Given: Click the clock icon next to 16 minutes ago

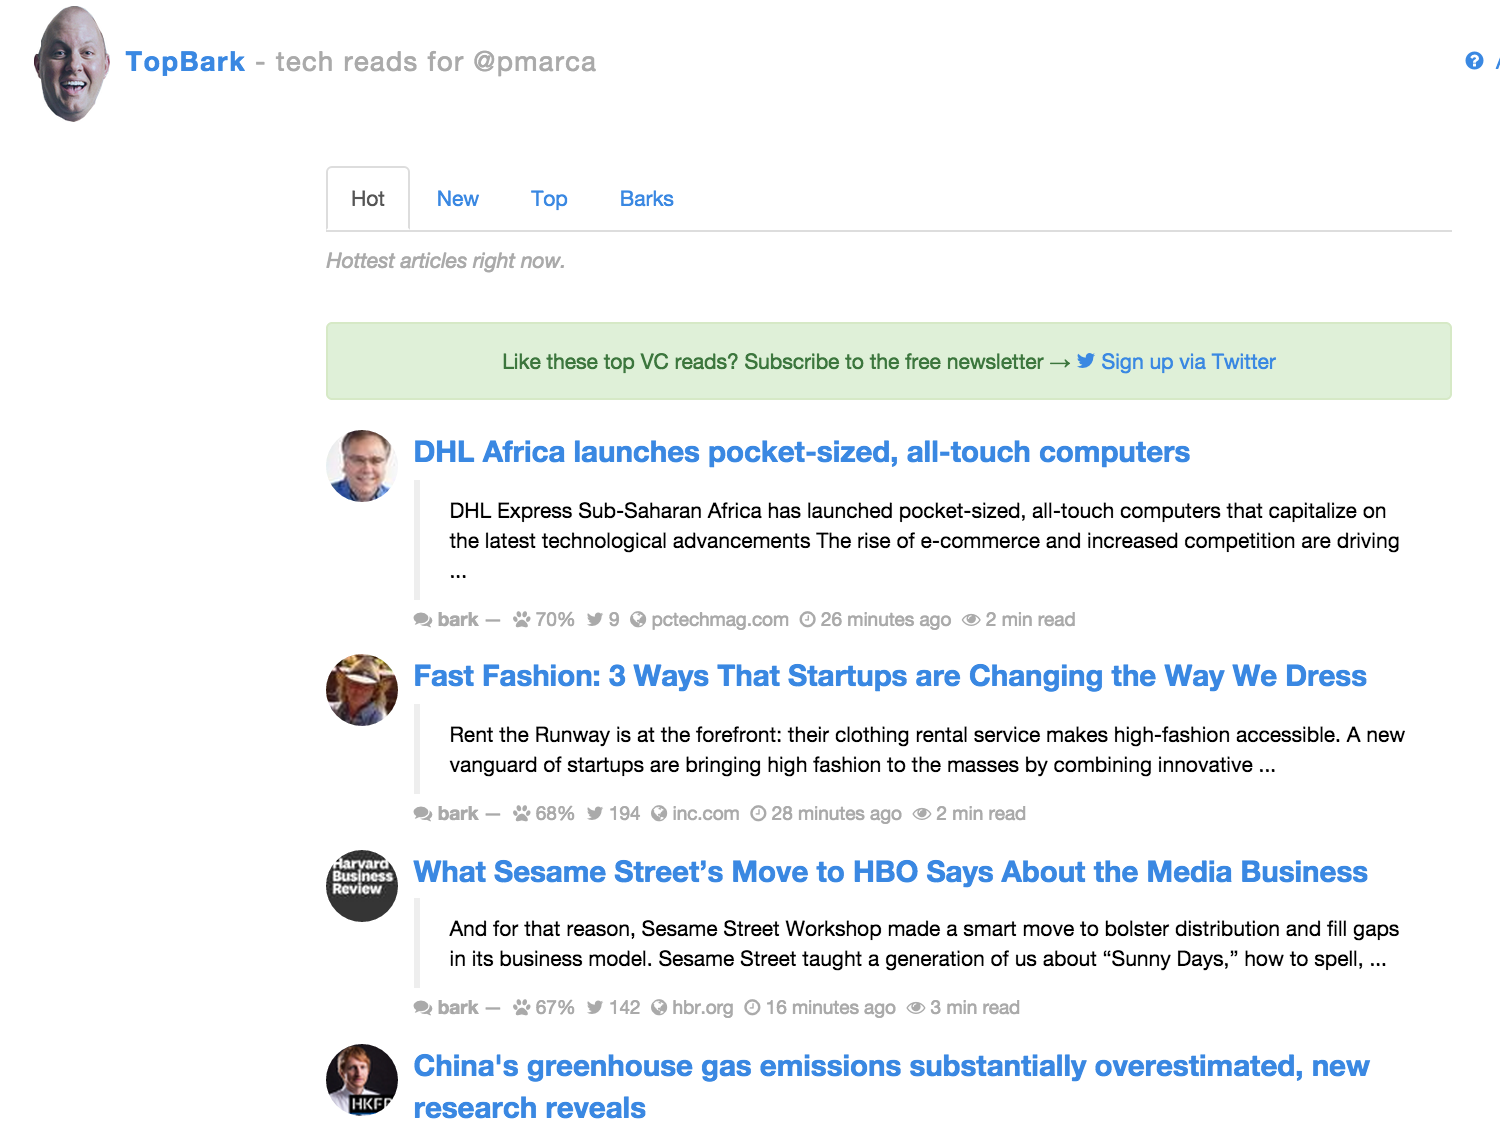Looking at the screenshot, I should tap(753, 1008).
